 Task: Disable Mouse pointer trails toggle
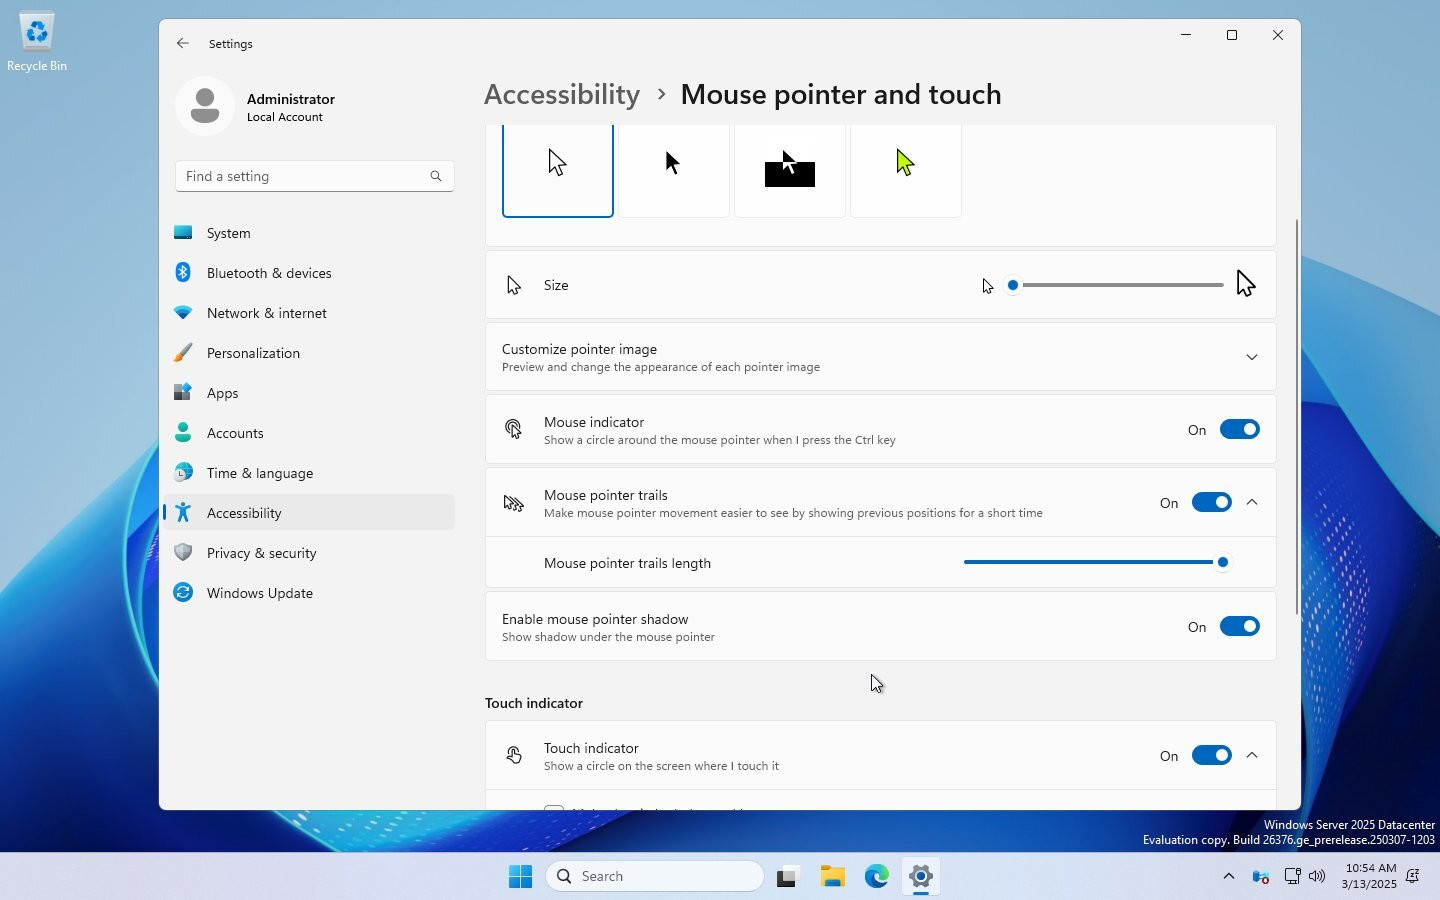tap(1210, 503)
